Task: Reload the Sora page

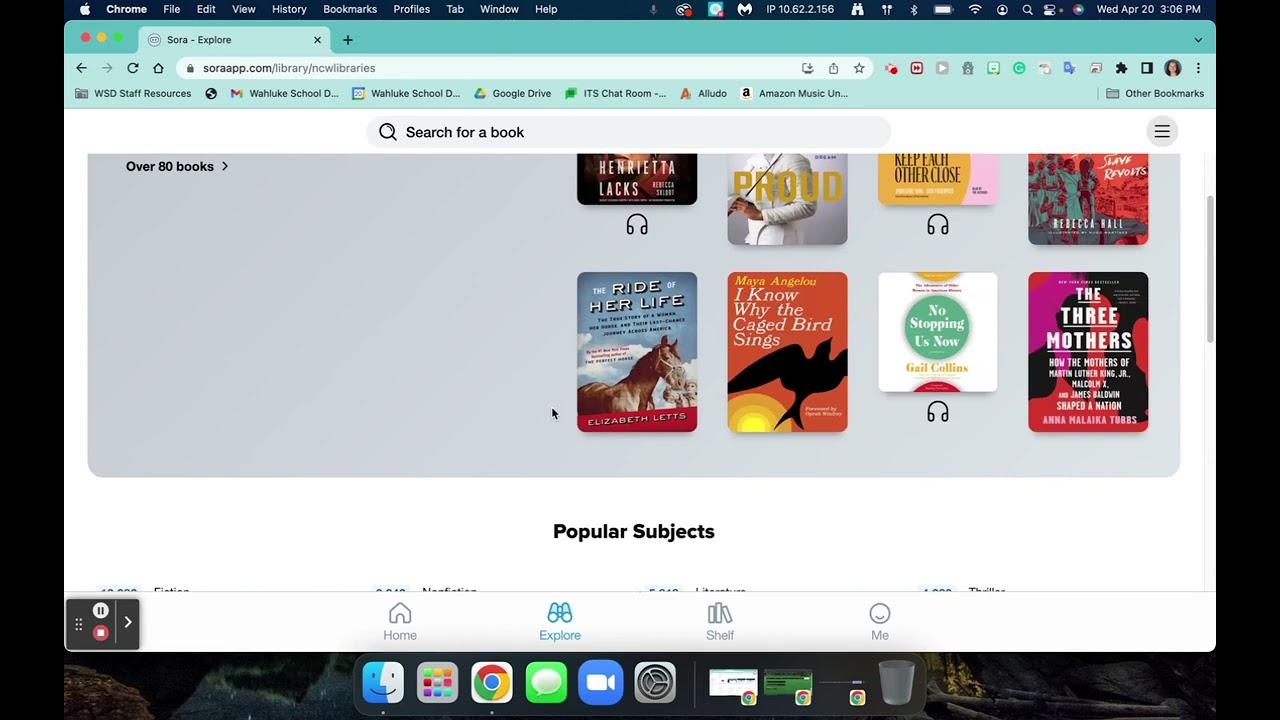Action: click(x=132, y=68)
